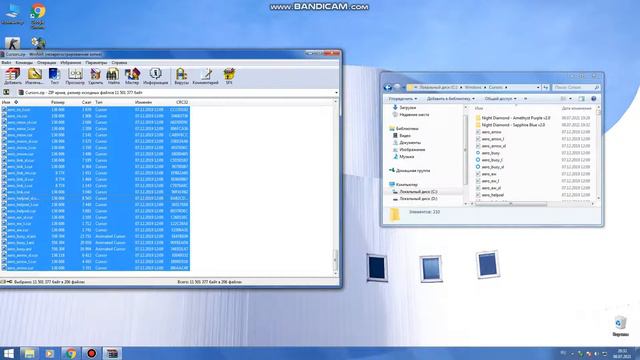Open the Избранное menu in WinRAR
Image resolution: width=640 pixels, height=360 pixels.
[71, 63]
